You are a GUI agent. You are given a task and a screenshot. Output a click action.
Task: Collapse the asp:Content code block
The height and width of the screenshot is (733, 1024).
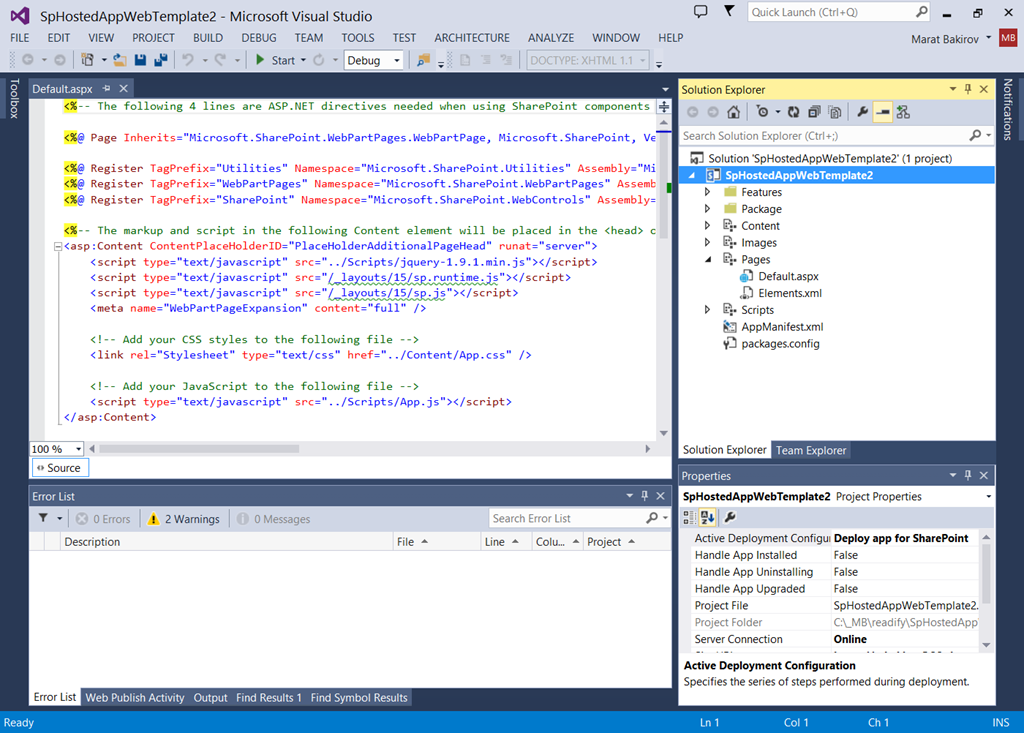[x=57, y=246]
